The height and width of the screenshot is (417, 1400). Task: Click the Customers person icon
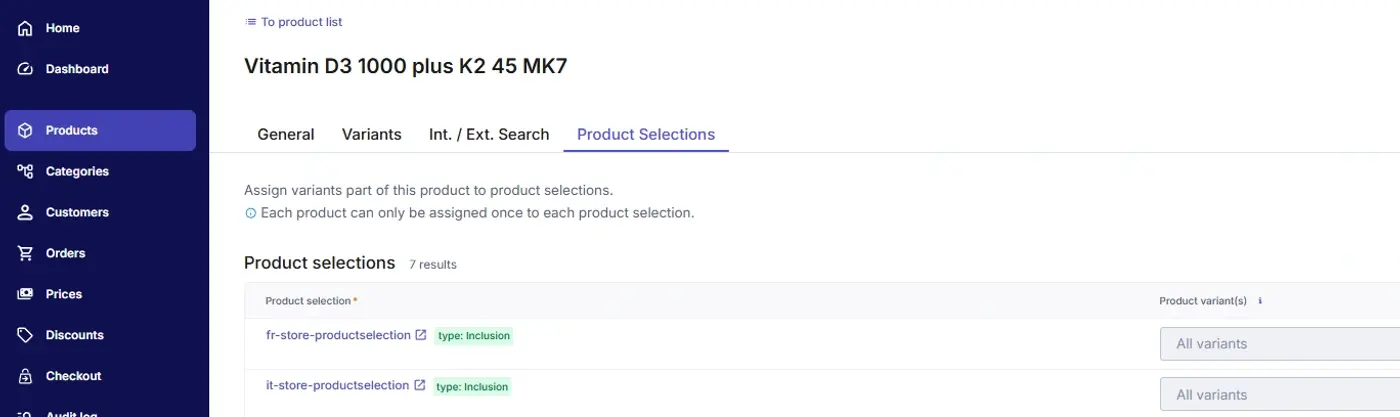[x=26, y=212]
